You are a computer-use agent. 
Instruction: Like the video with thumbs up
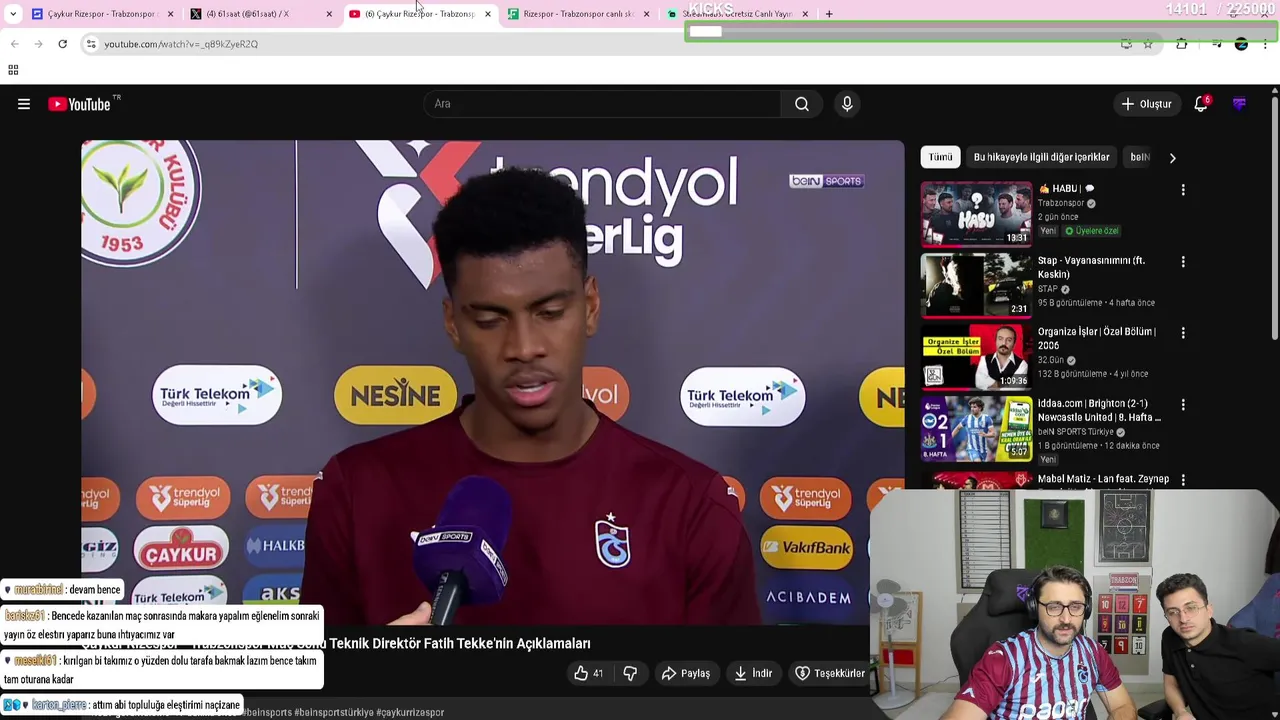(x=588, y=673)
